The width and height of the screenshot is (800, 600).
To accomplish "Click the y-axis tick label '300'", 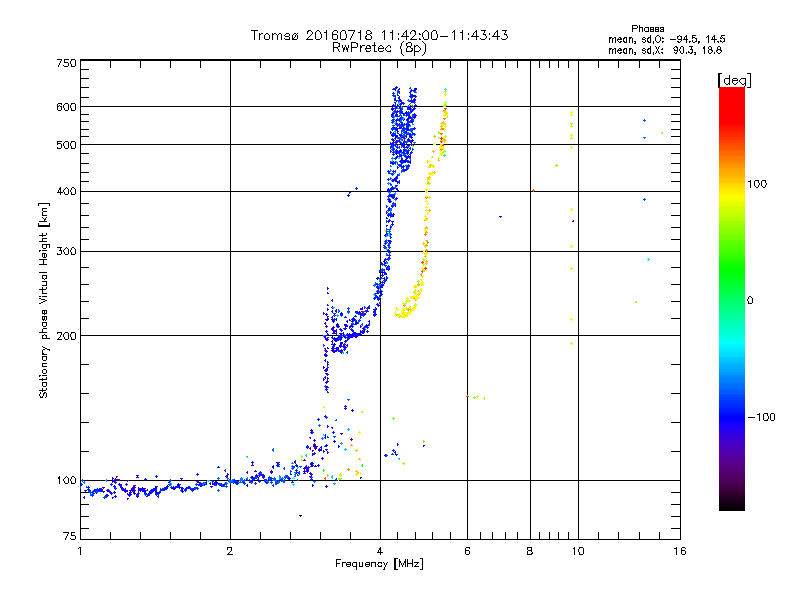I will point(66,252).
